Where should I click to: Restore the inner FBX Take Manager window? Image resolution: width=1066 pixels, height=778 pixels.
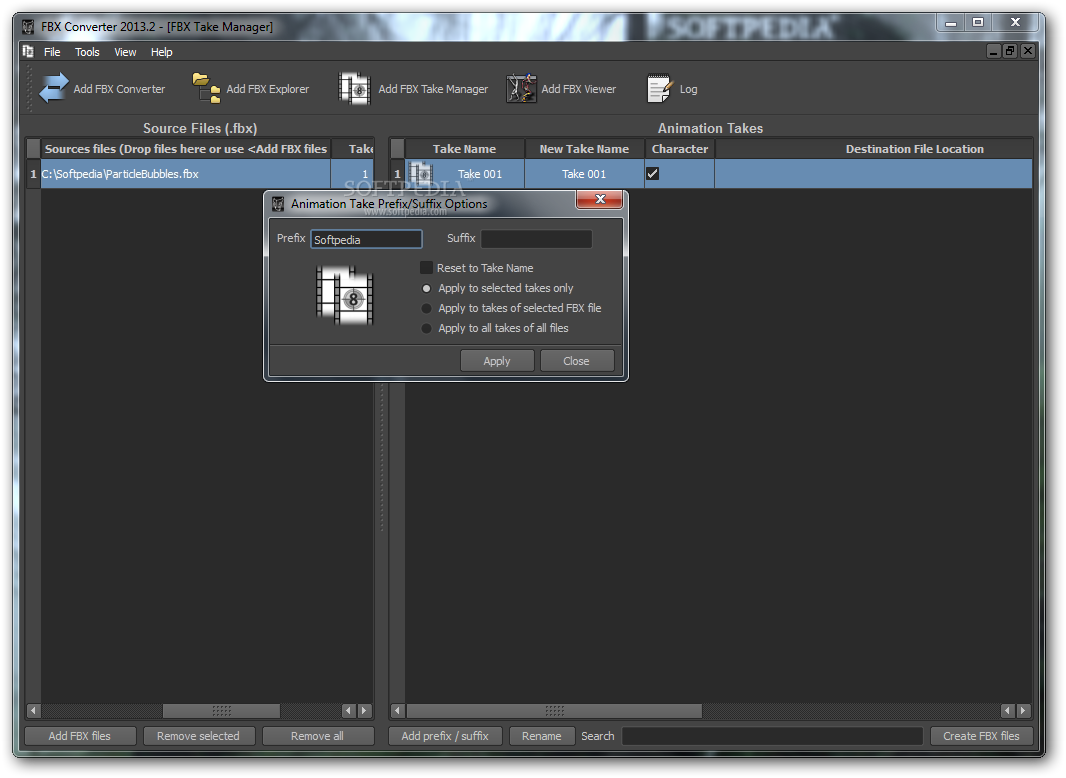tap(1010, 51)
